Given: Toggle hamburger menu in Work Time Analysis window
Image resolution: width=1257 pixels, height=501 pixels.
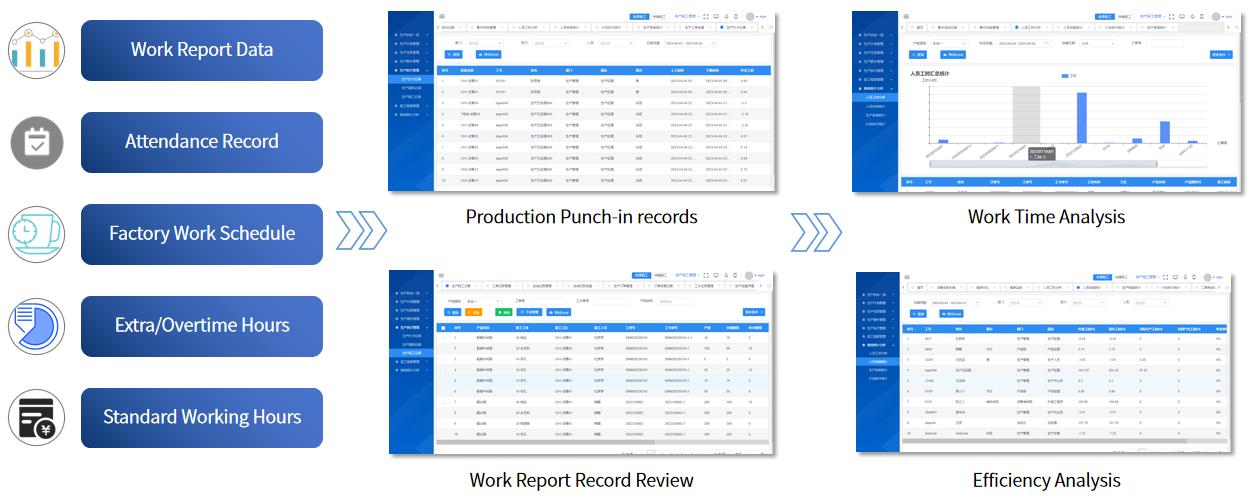Looking at the screenshot, I should (906, 16).
